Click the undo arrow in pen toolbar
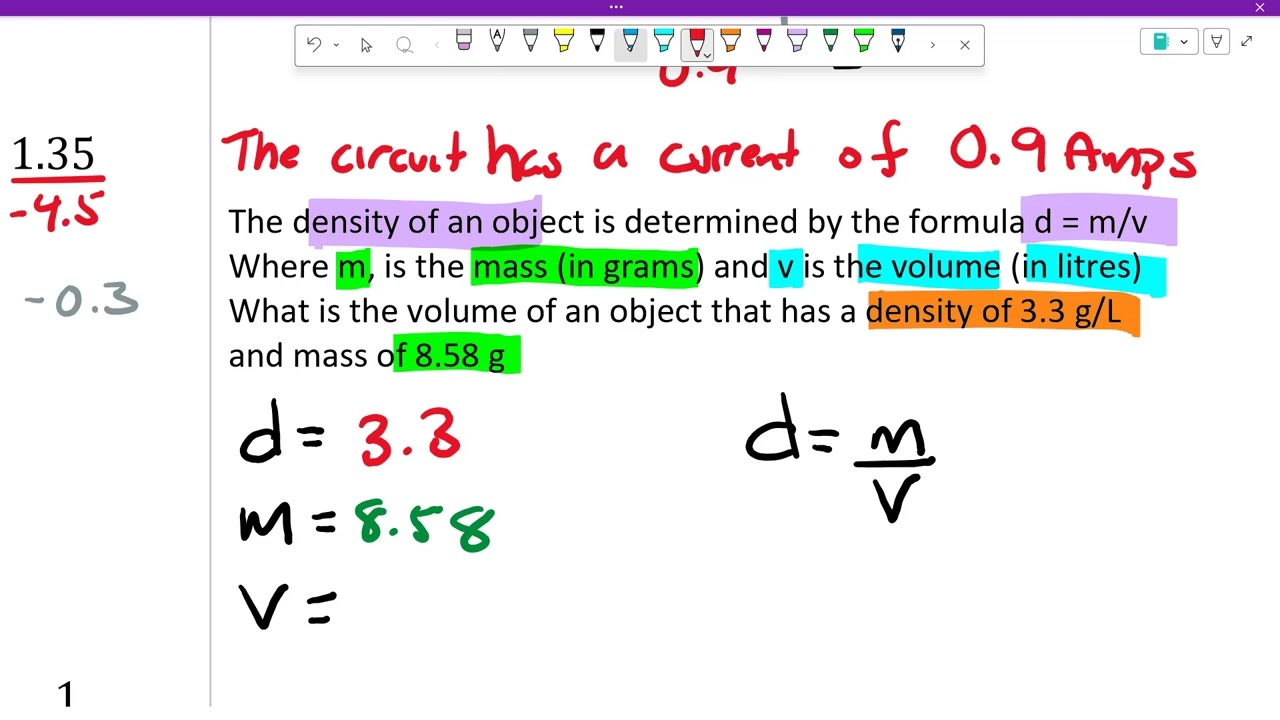Screen dimensions: 1280x720 (x=314, y=44)
